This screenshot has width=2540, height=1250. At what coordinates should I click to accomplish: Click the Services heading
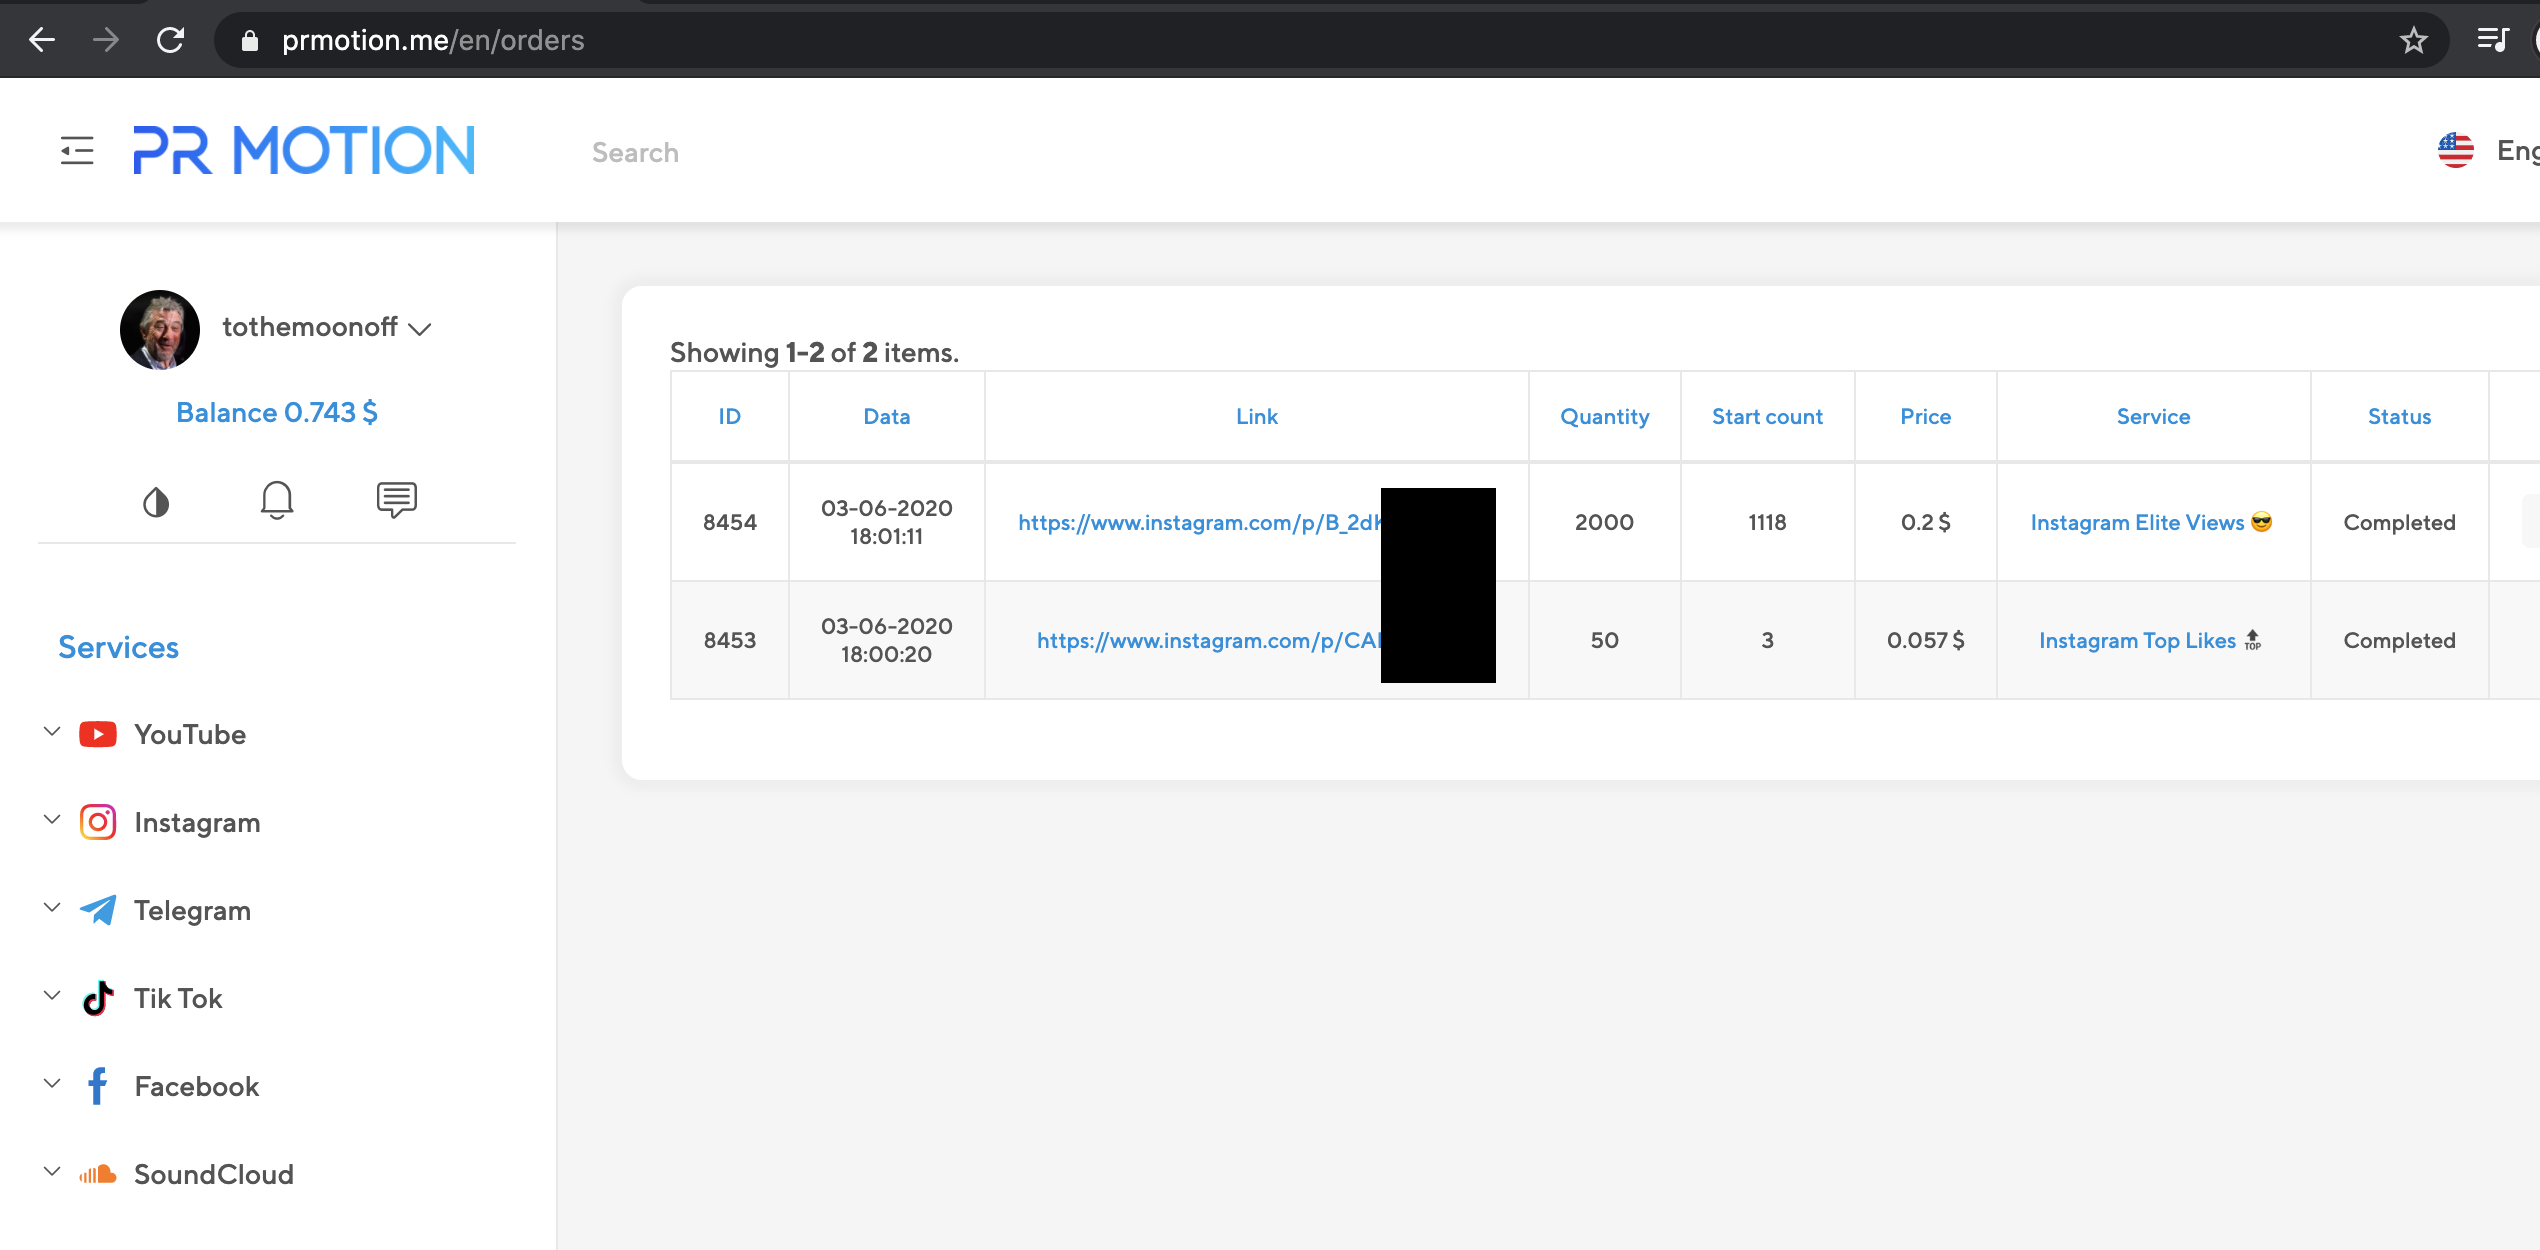(118, 647)
